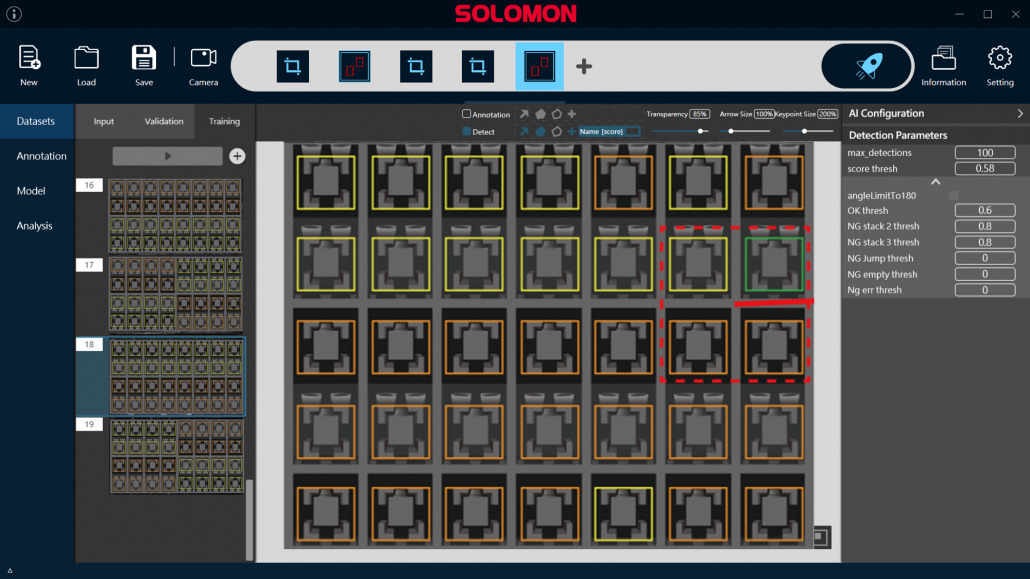Open the Name [score] label dropdown
The image size is (1030, 579).
tap(608, 131)
